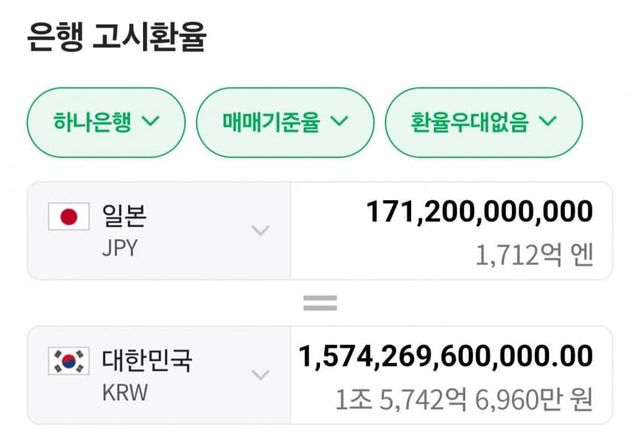Expand the JPY currency chevron

[x=260, y=231]
